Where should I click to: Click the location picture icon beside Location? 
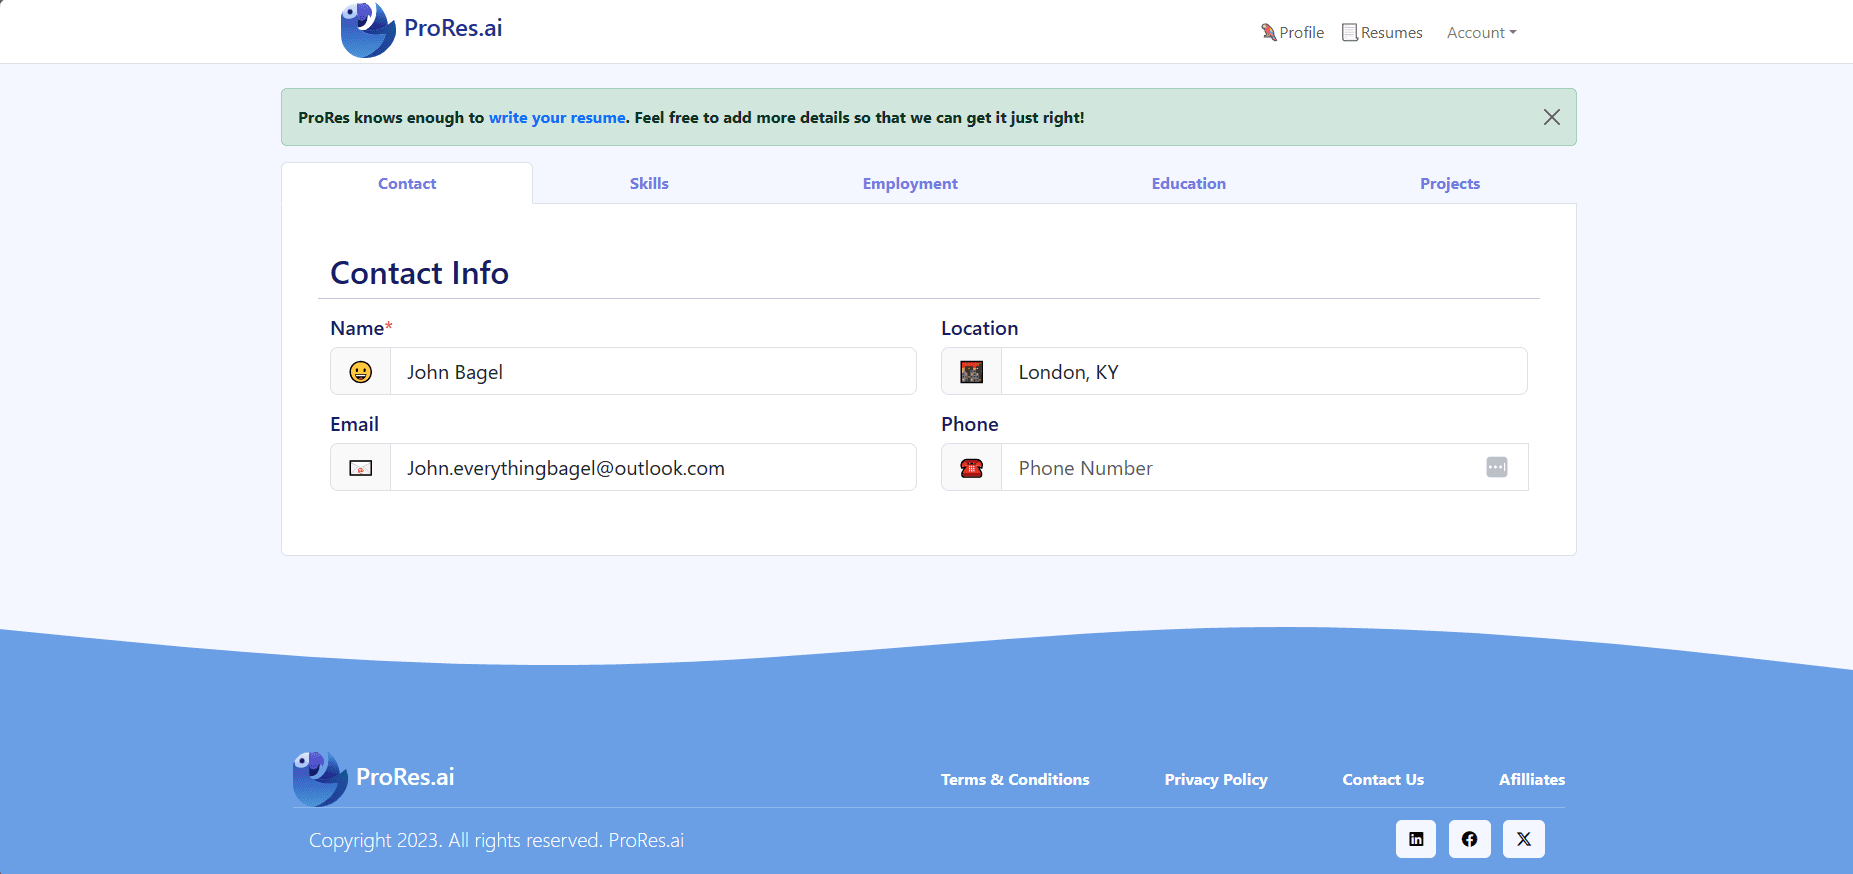coord(971,372)
